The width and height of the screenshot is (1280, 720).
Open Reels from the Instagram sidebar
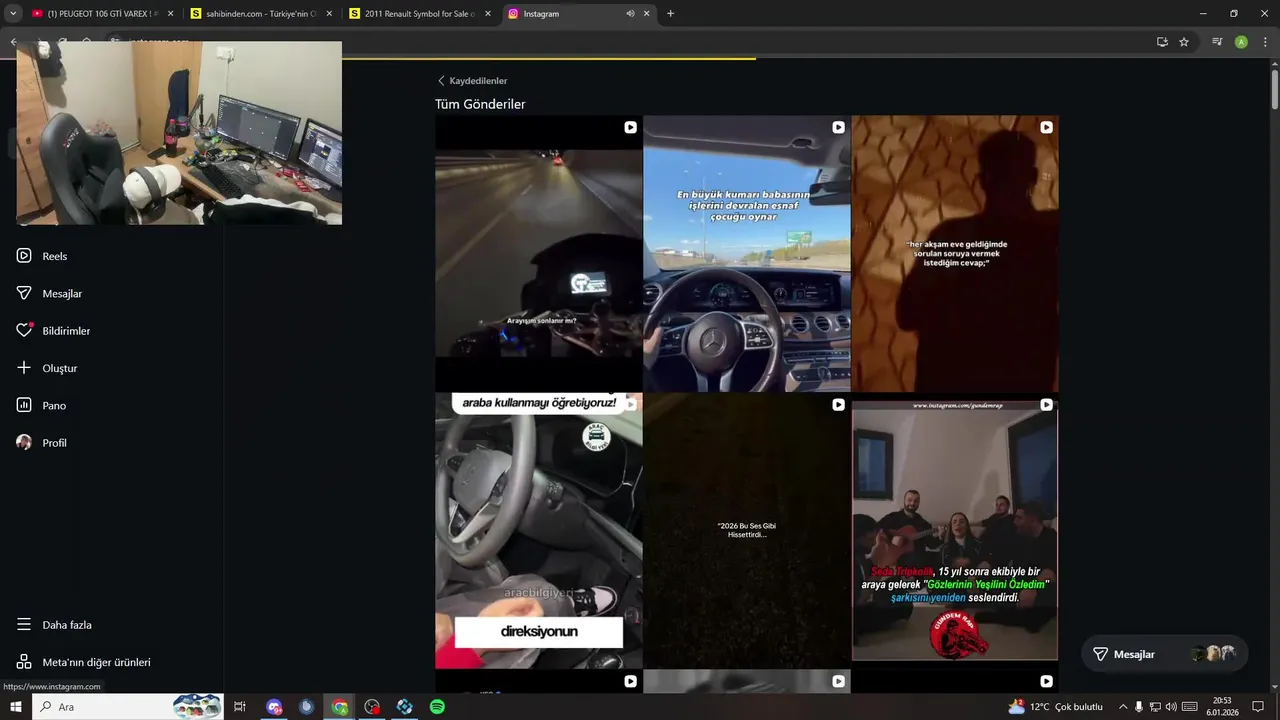[x=41, y=256]
